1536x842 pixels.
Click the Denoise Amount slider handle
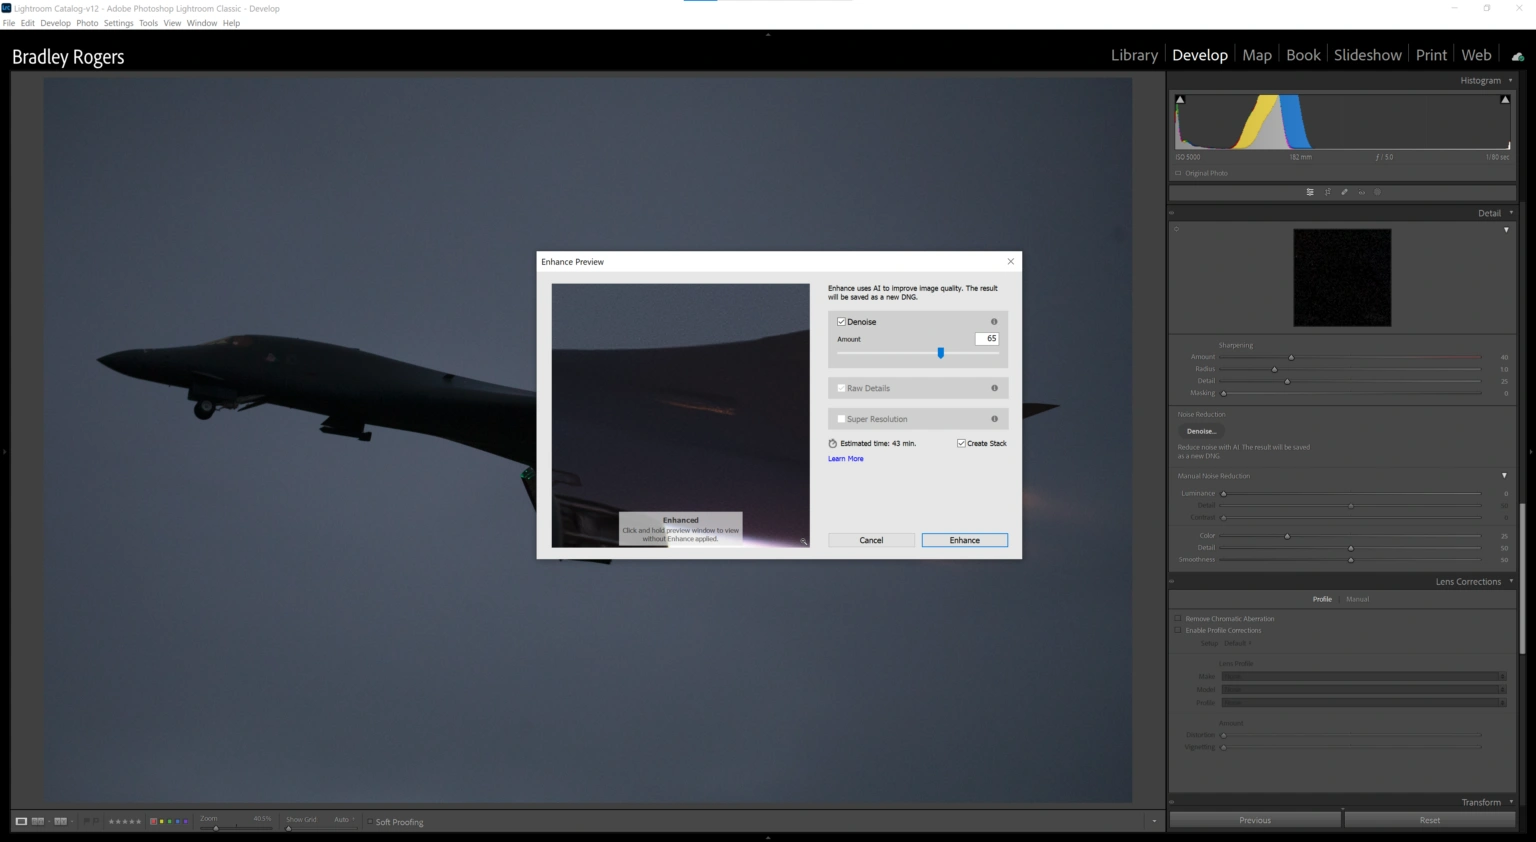(x=940, y=353)
